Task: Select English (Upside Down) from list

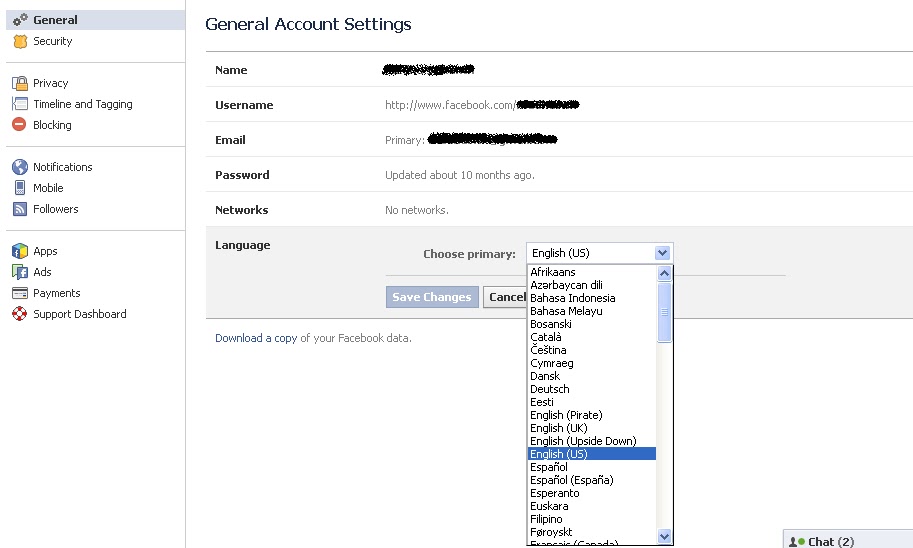Action: [x=592, y=441]
